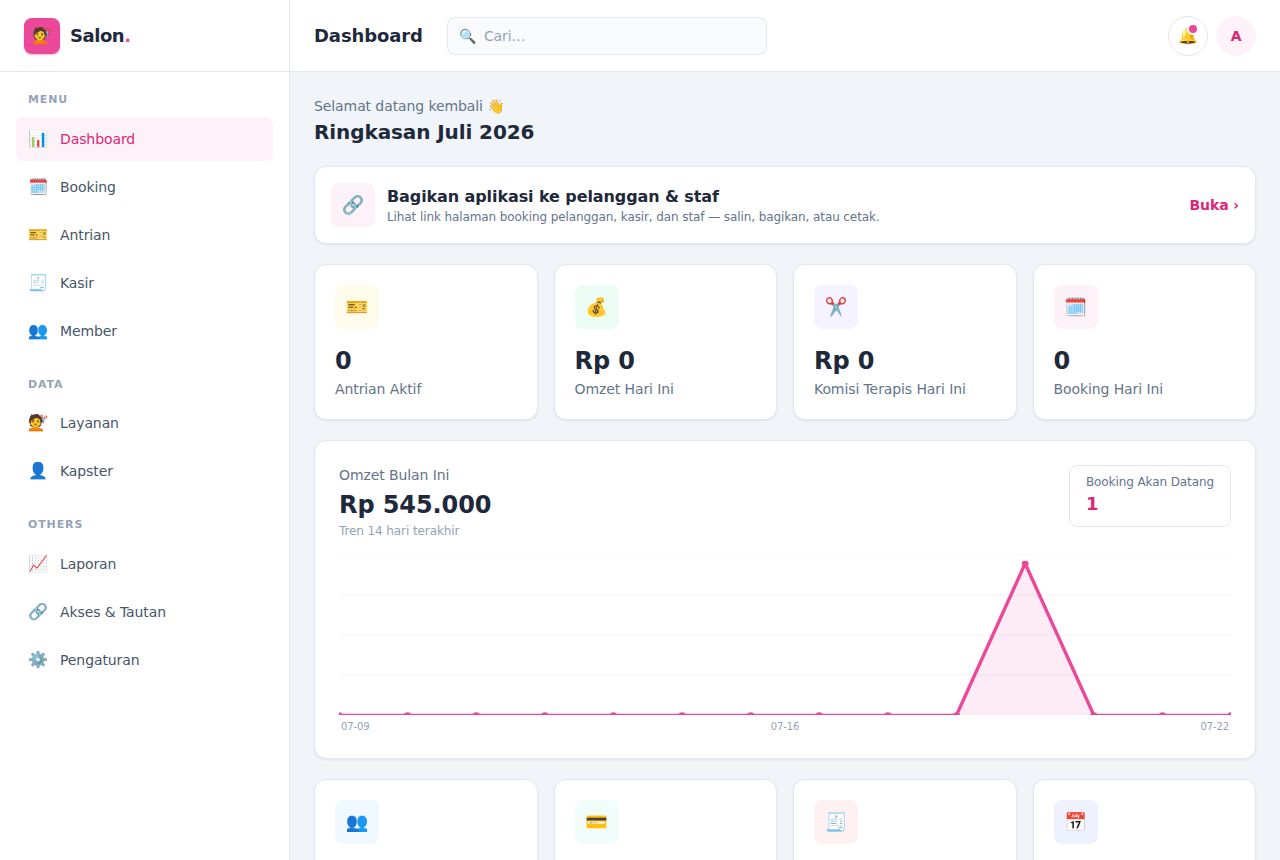The height and width of the screenshot is (860, 1280).
Task: Click the Buka link on share banner
Action: [x=1214, y=205]
